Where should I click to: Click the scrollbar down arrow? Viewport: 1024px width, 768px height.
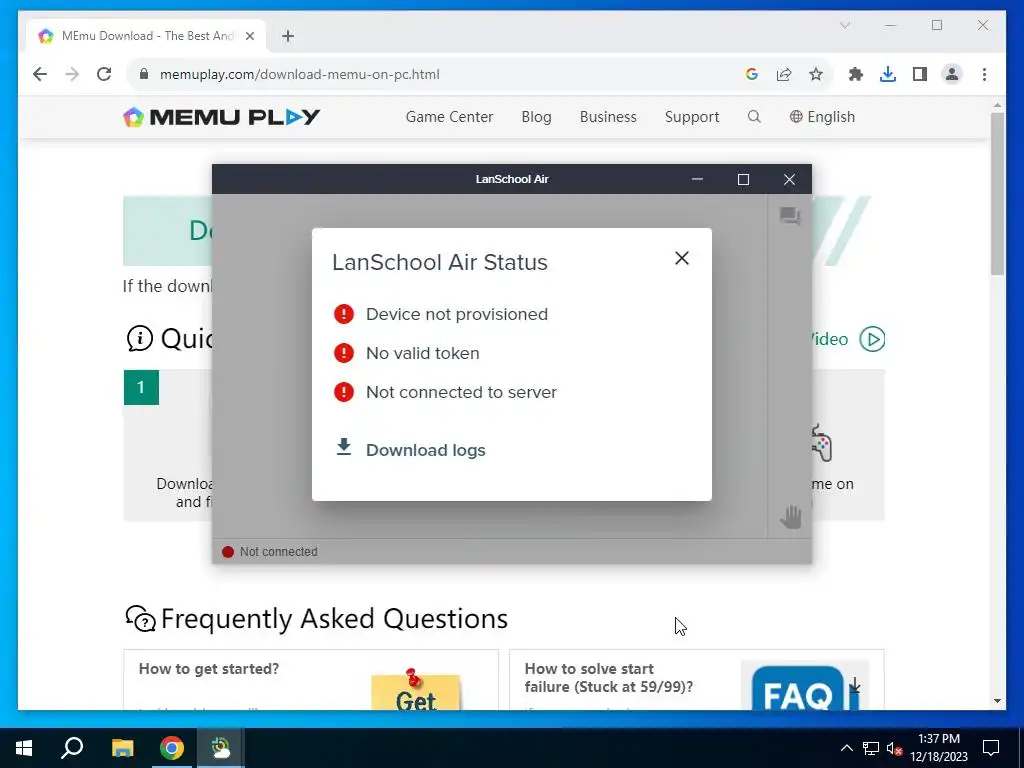click(x=997, y=701)
